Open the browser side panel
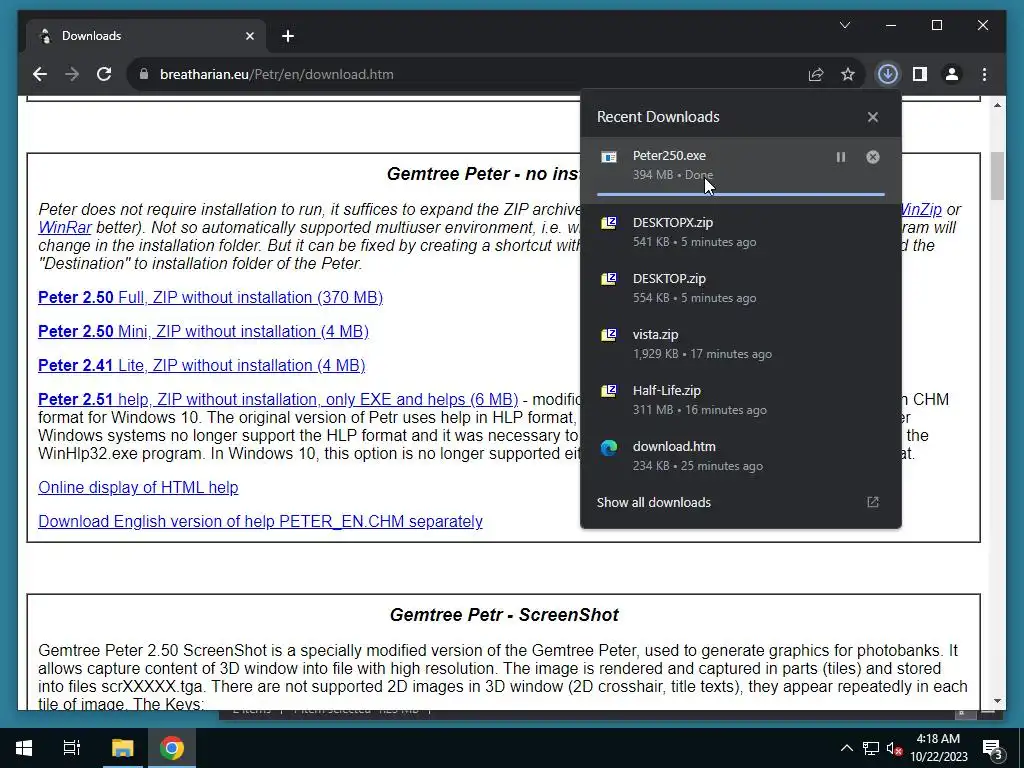Screen dimensions: 1024x768 (920, 74)
